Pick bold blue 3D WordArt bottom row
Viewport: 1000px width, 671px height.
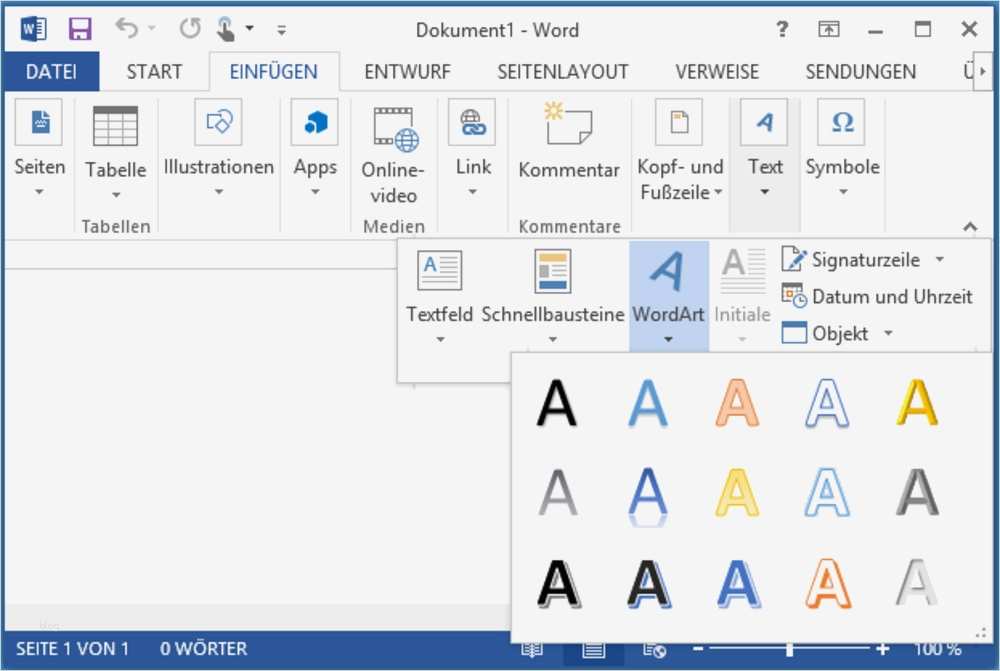[739, 584]
